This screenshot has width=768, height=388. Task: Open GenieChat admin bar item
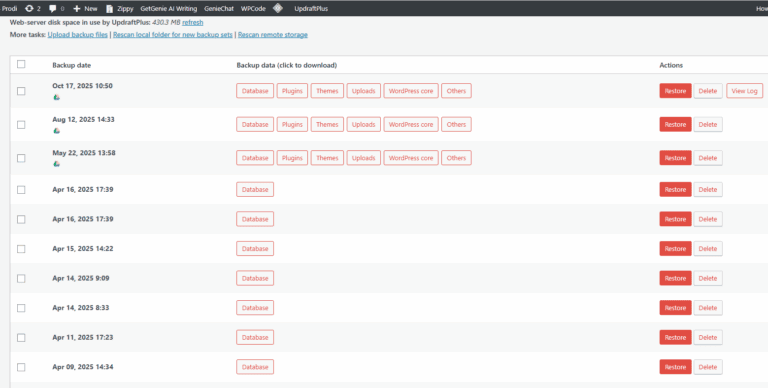(x=219, y=8)
